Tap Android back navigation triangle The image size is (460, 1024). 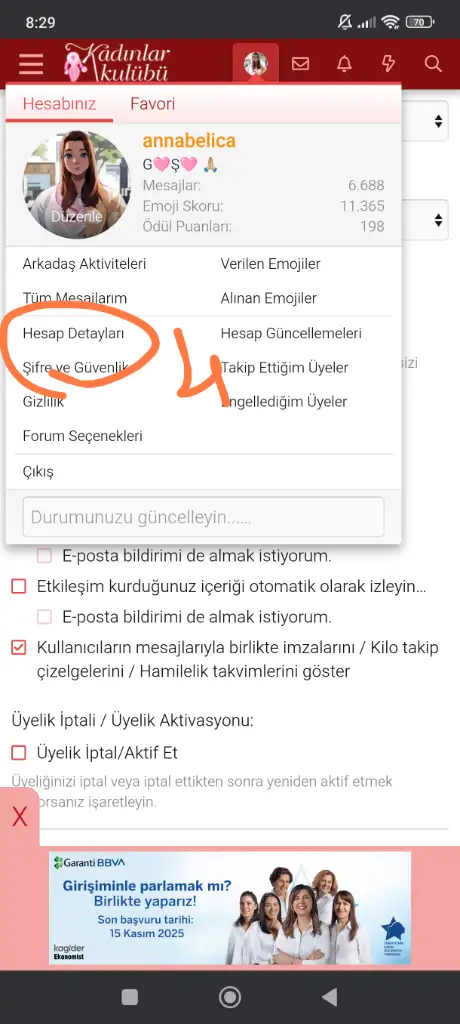[x=330, y=997]
